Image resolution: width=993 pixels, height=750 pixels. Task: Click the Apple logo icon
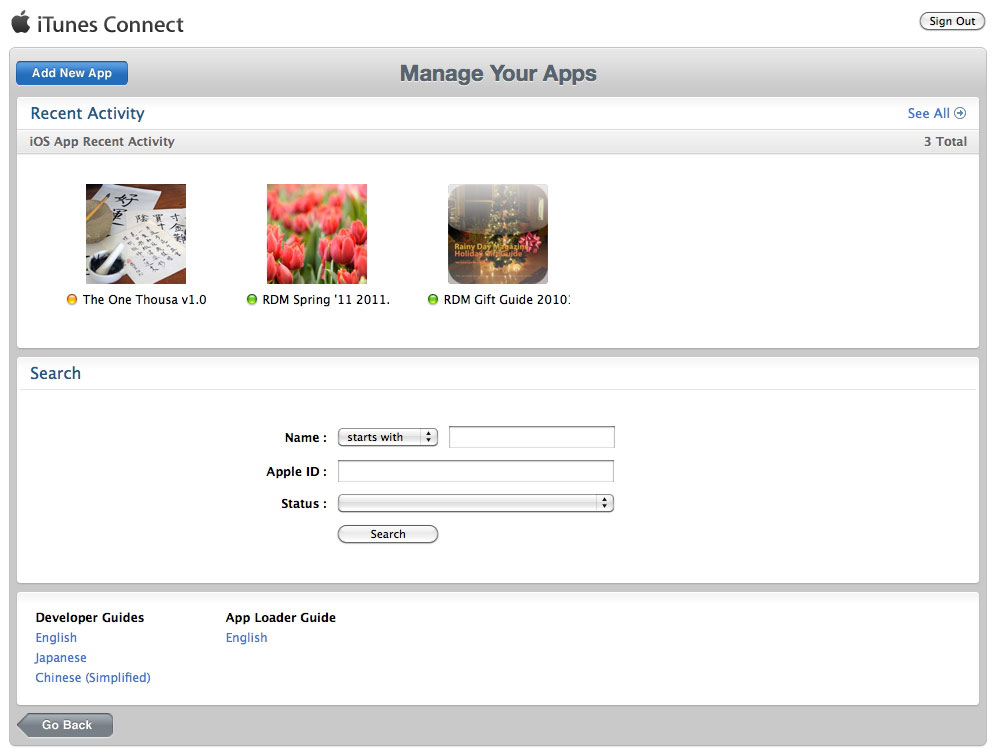click(21, 22)
